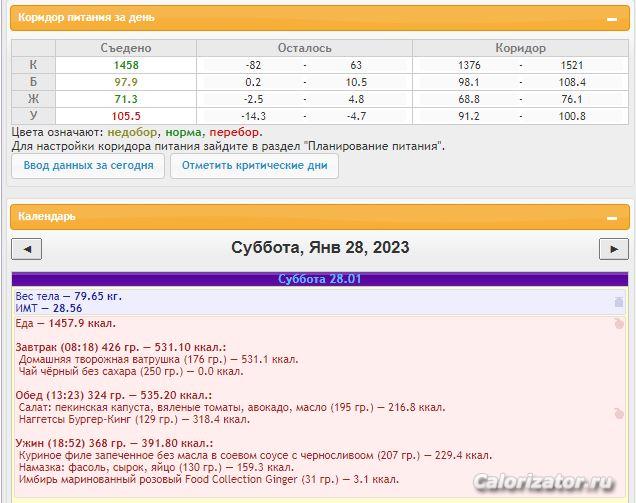This screenshot has height=503, width=636.
Task: Click the Ввод данных за сегодня button
Action: 88,166
